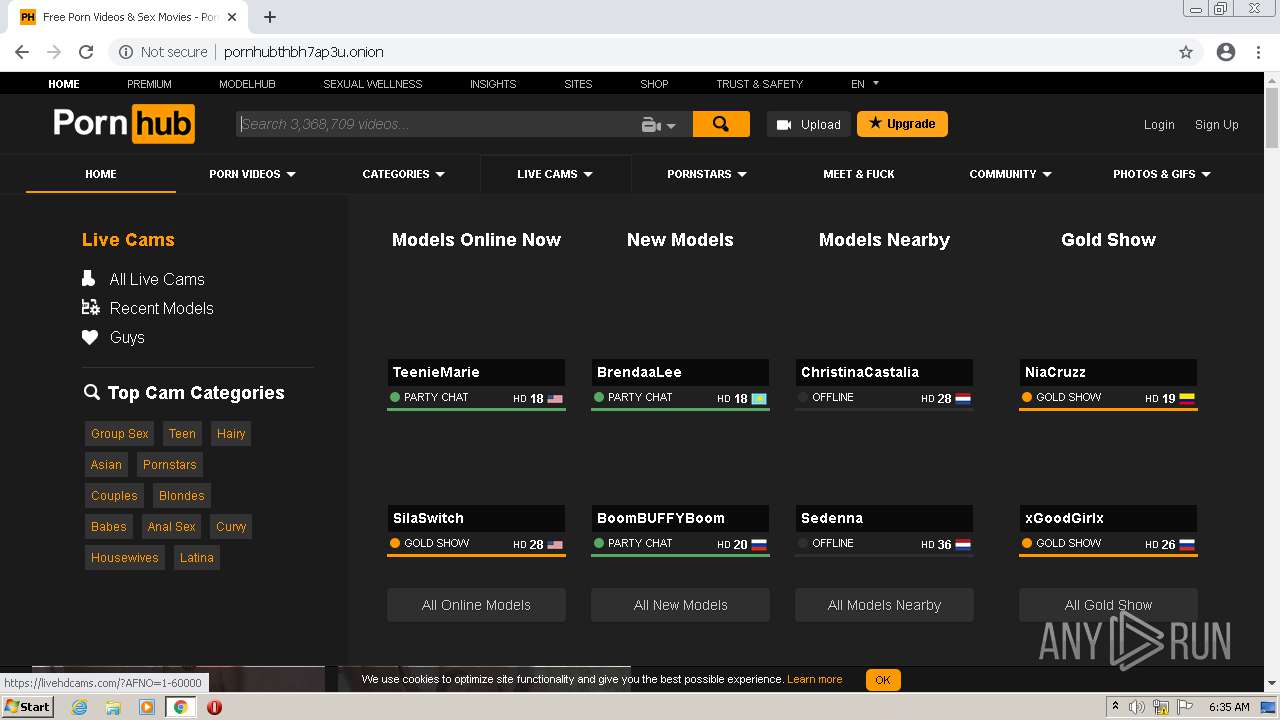Viewport: 1280px width, 720px height.
Task: Select the Home tab in main navigation
Action: (101, 174)
